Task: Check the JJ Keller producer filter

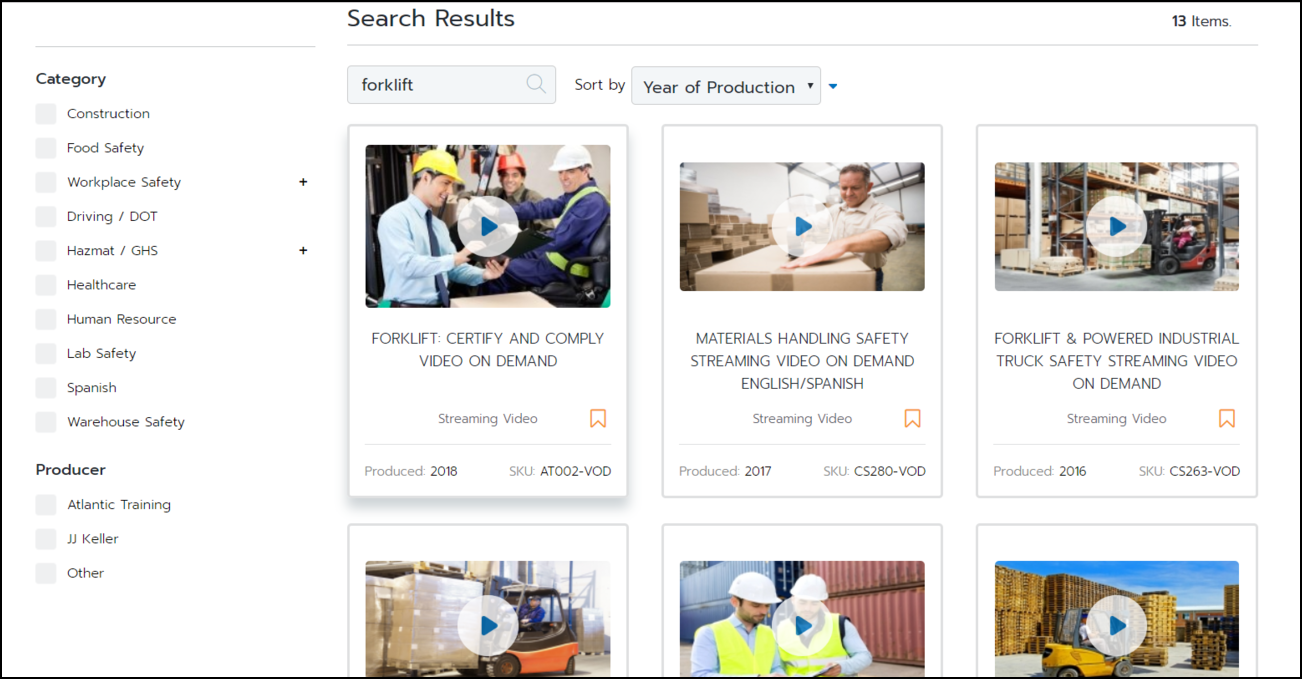Action: [x=46, y=539]
